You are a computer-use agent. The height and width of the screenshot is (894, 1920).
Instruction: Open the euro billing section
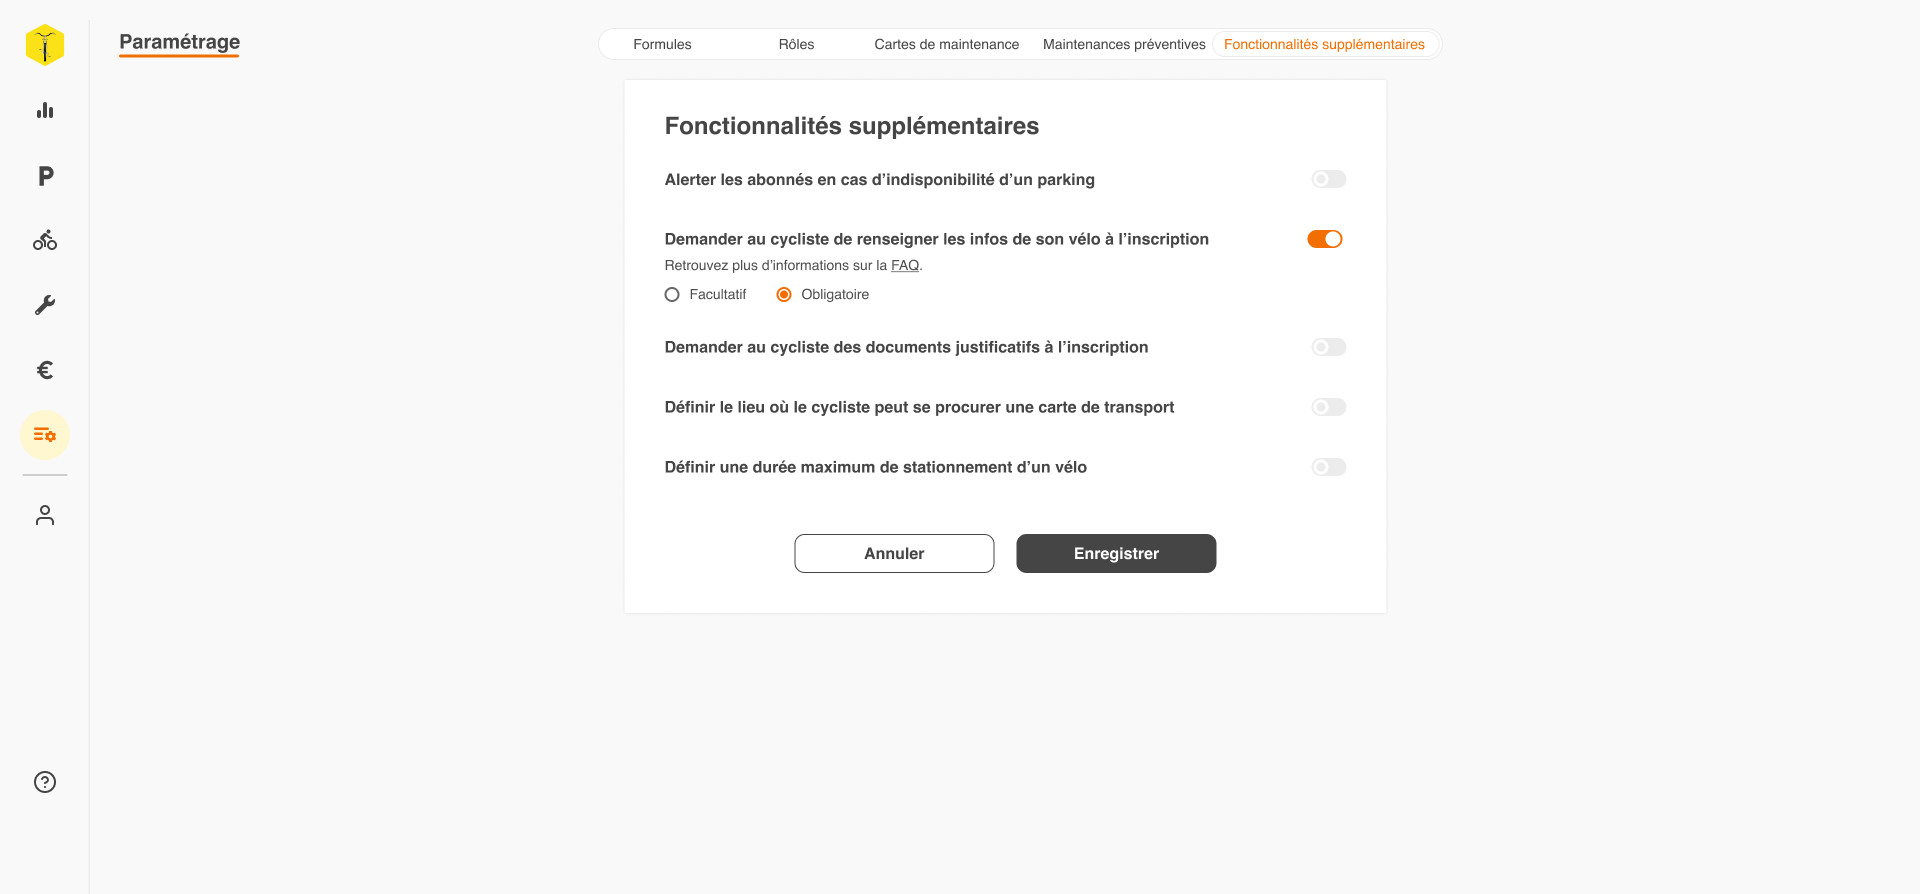[x=44, y=370]
